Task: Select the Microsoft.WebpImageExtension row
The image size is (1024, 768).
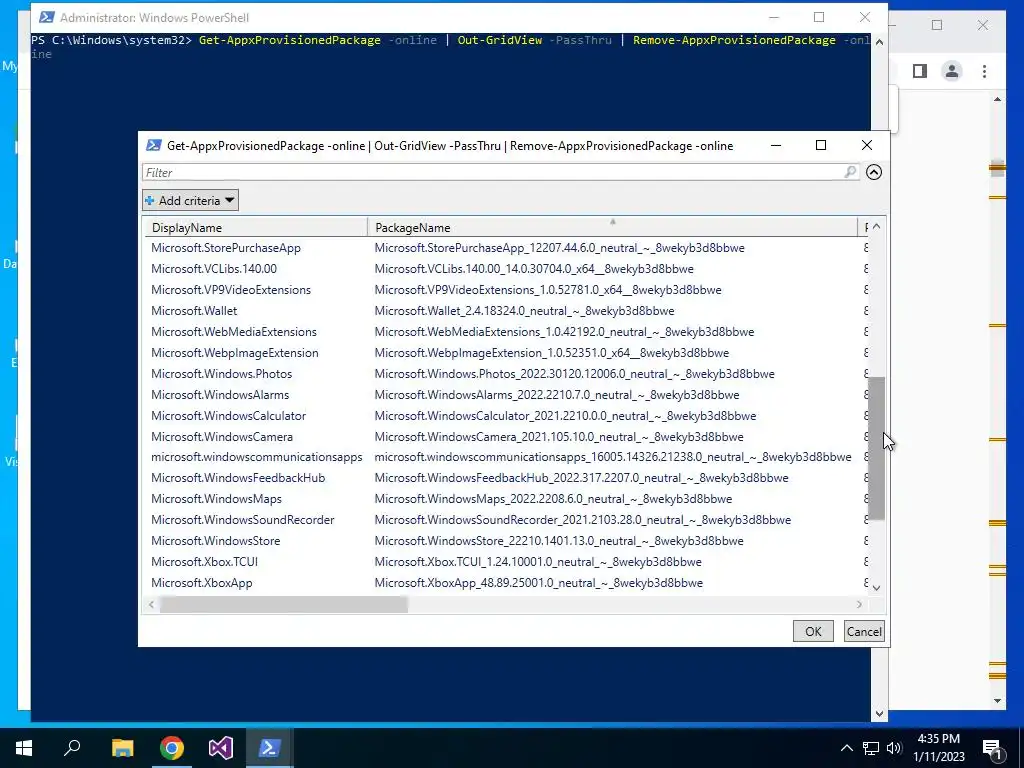Action: (505, 352)
